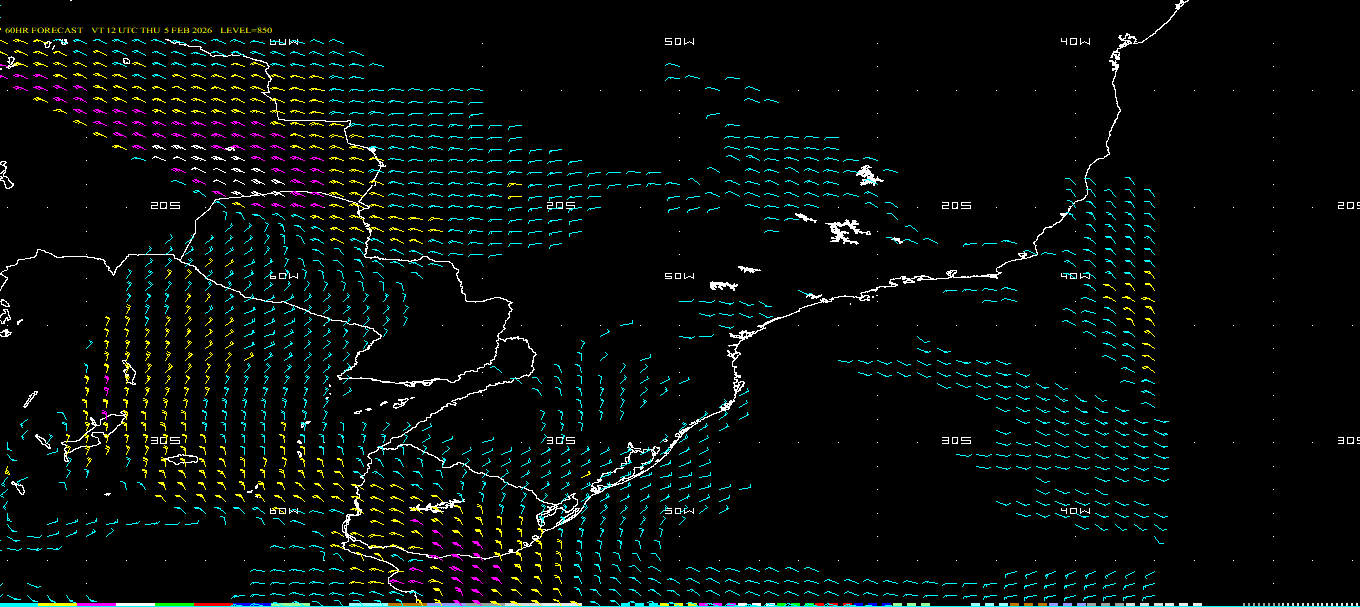This screenshot has width=1360, height=607.
Task: Select the 50W label in the bottom row
Action: point(679,511)
